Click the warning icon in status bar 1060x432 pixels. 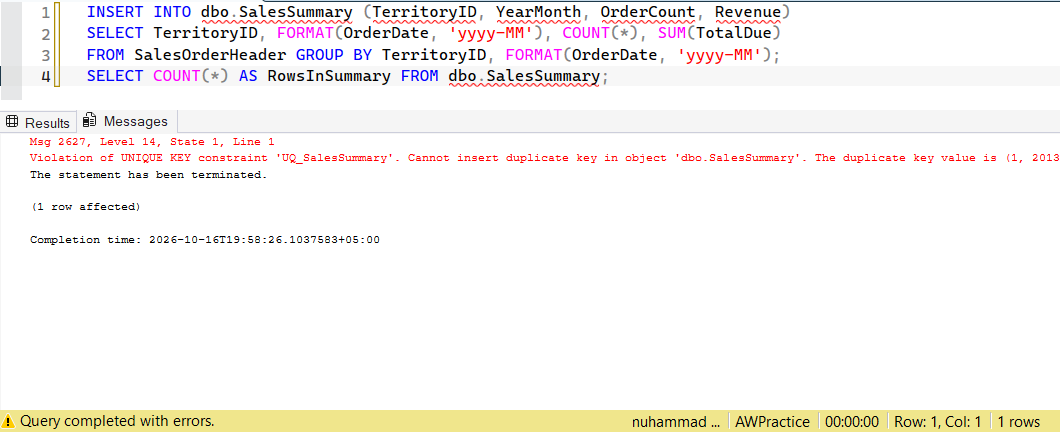9,421
